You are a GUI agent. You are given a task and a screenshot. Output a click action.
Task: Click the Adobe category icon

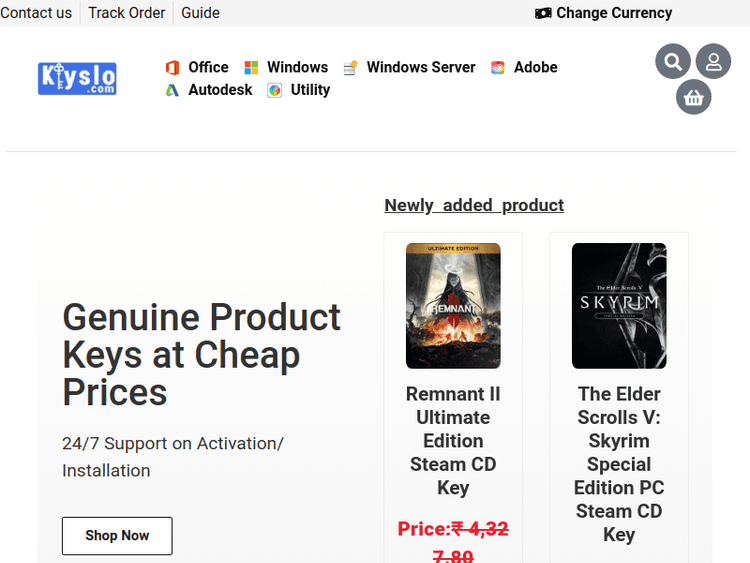498,68
